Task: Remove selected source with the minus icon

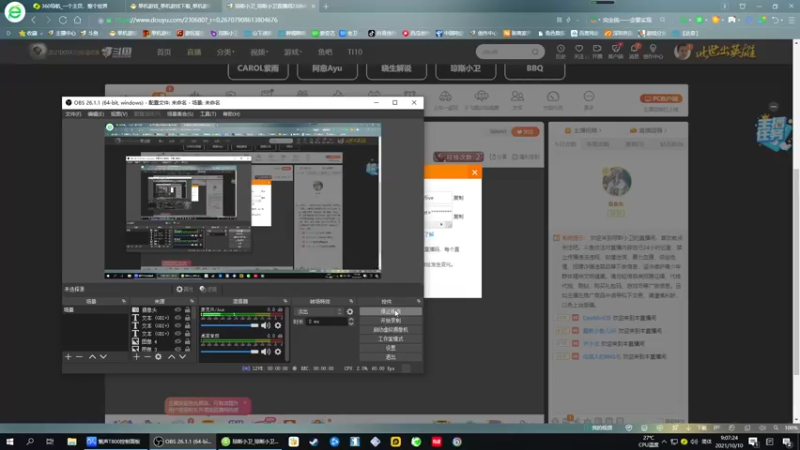Action: tap(147, 357)
